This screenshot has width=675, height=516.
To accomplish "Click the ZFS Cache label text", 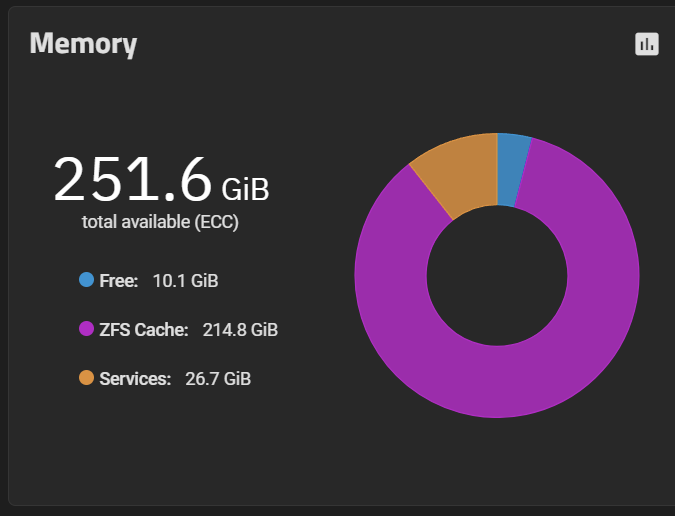I will [144, 330].
